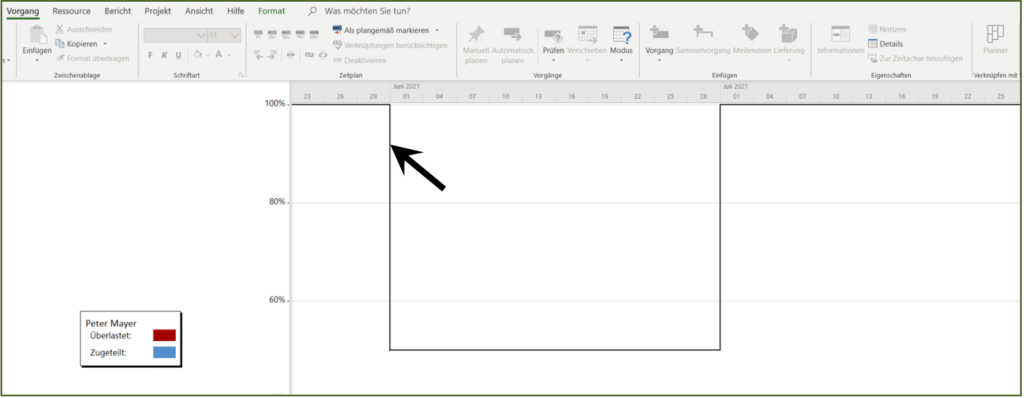Open the Ansicht ribbon tab
This screenshot has height=398, width=1024.
(x=199, y=11)
